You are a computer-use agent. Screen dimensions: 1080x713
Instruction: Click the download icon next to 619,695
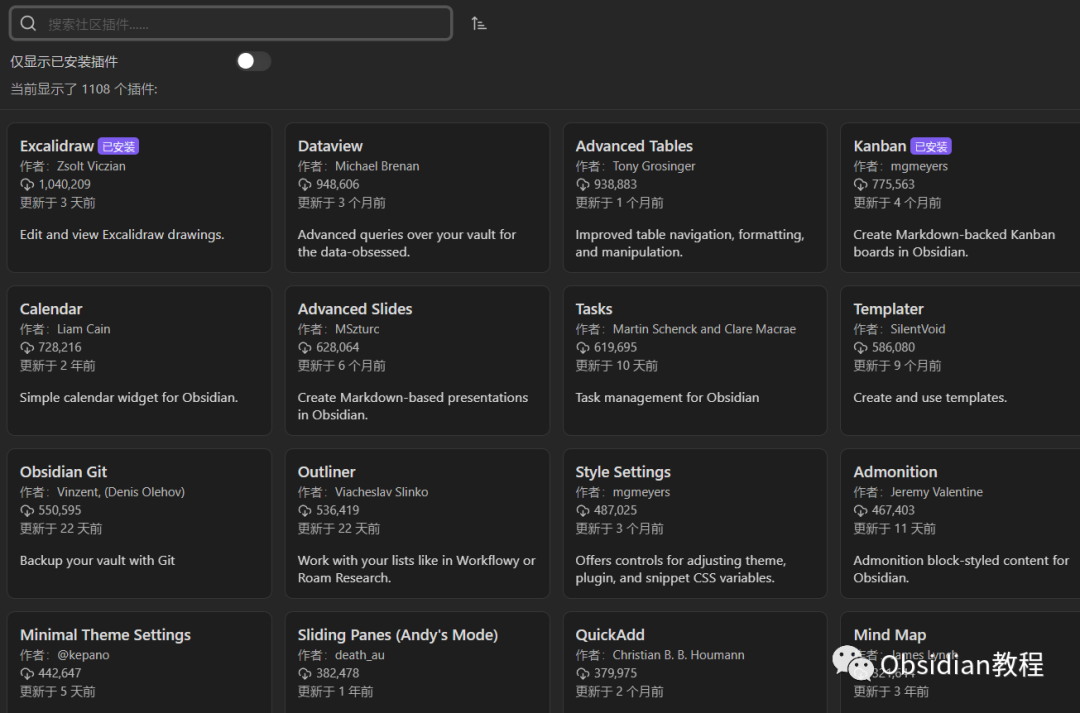[583, 348]
